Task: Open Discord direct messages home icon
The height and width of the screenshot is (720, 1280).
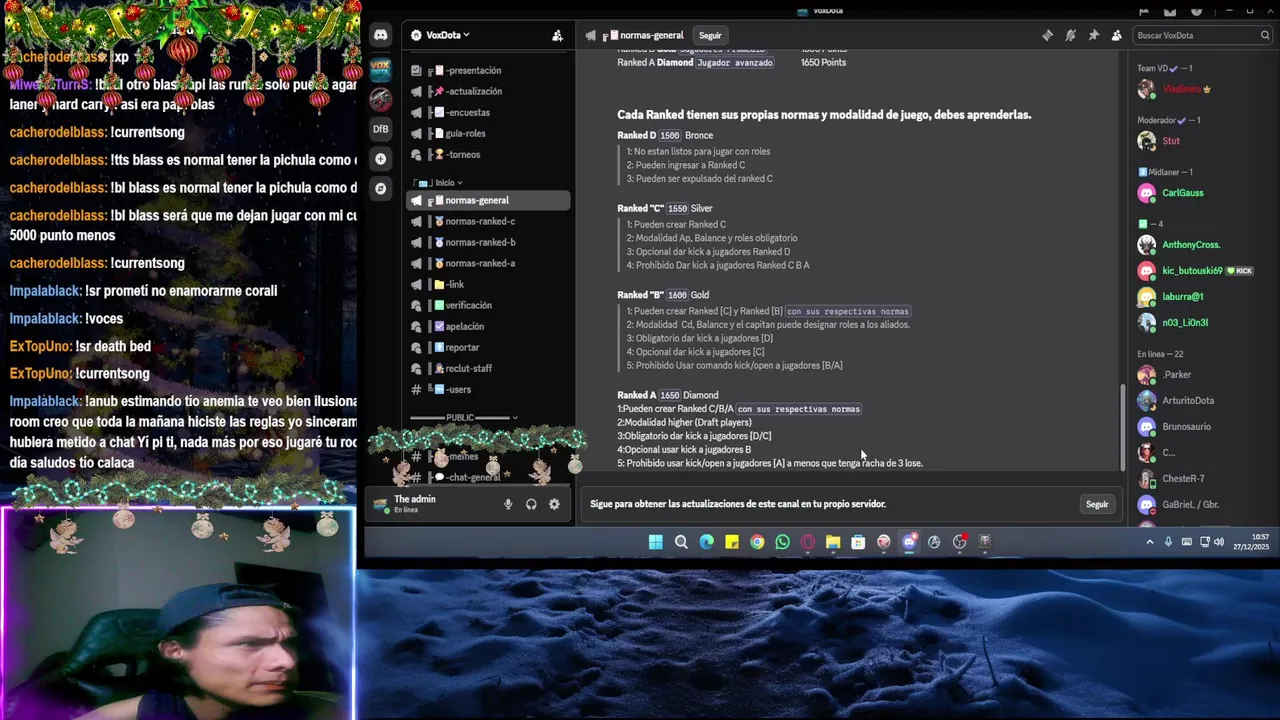Action: pos(380,35)
